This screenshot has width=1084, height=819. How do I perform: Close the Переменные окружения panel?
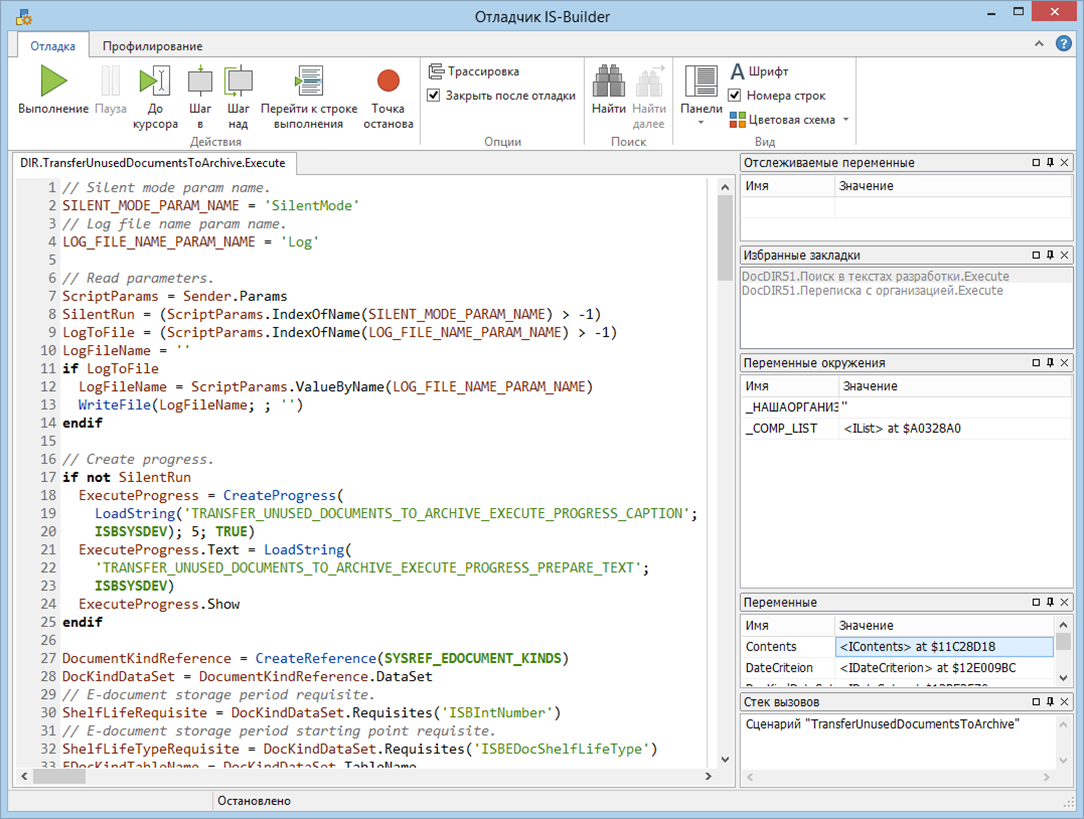click(x=1065, y=363)
